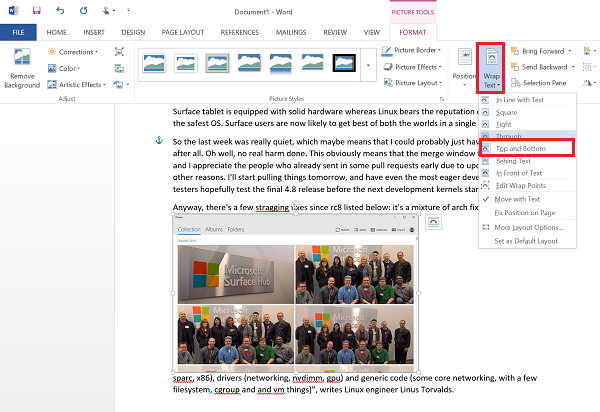Screen dimensions: 600x412
Task: Select Square wrapping option
Action: [x=527, y=112]
